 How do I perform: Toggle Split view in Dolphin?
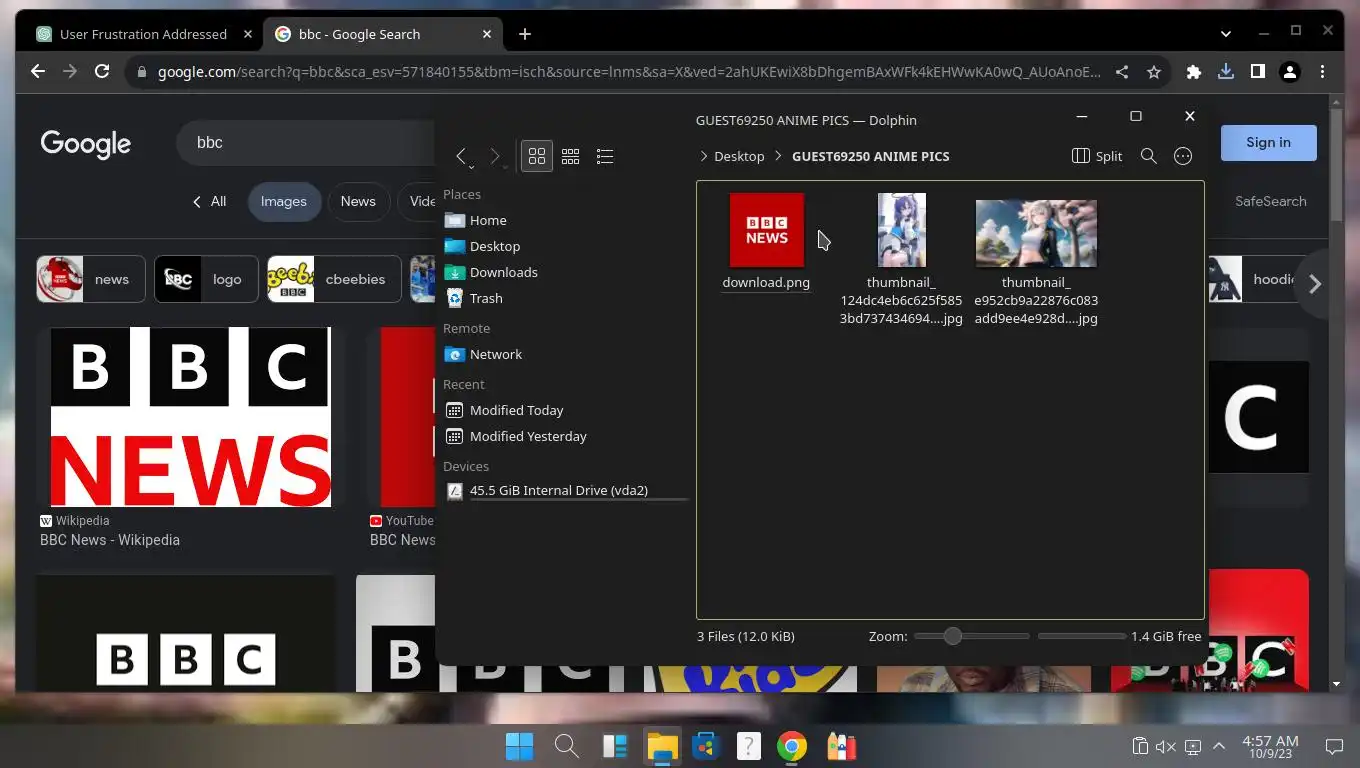(x=1097, y=156)
